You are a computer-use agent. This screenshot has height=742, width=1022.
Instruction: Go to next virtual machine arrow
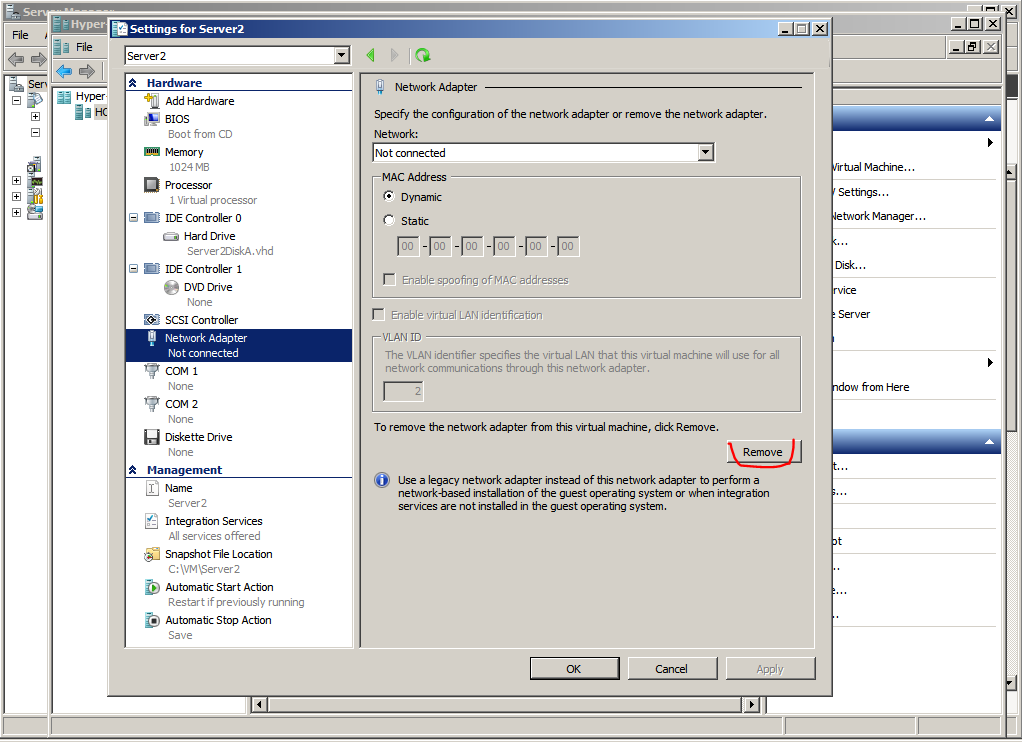click(x=394, y=55)
